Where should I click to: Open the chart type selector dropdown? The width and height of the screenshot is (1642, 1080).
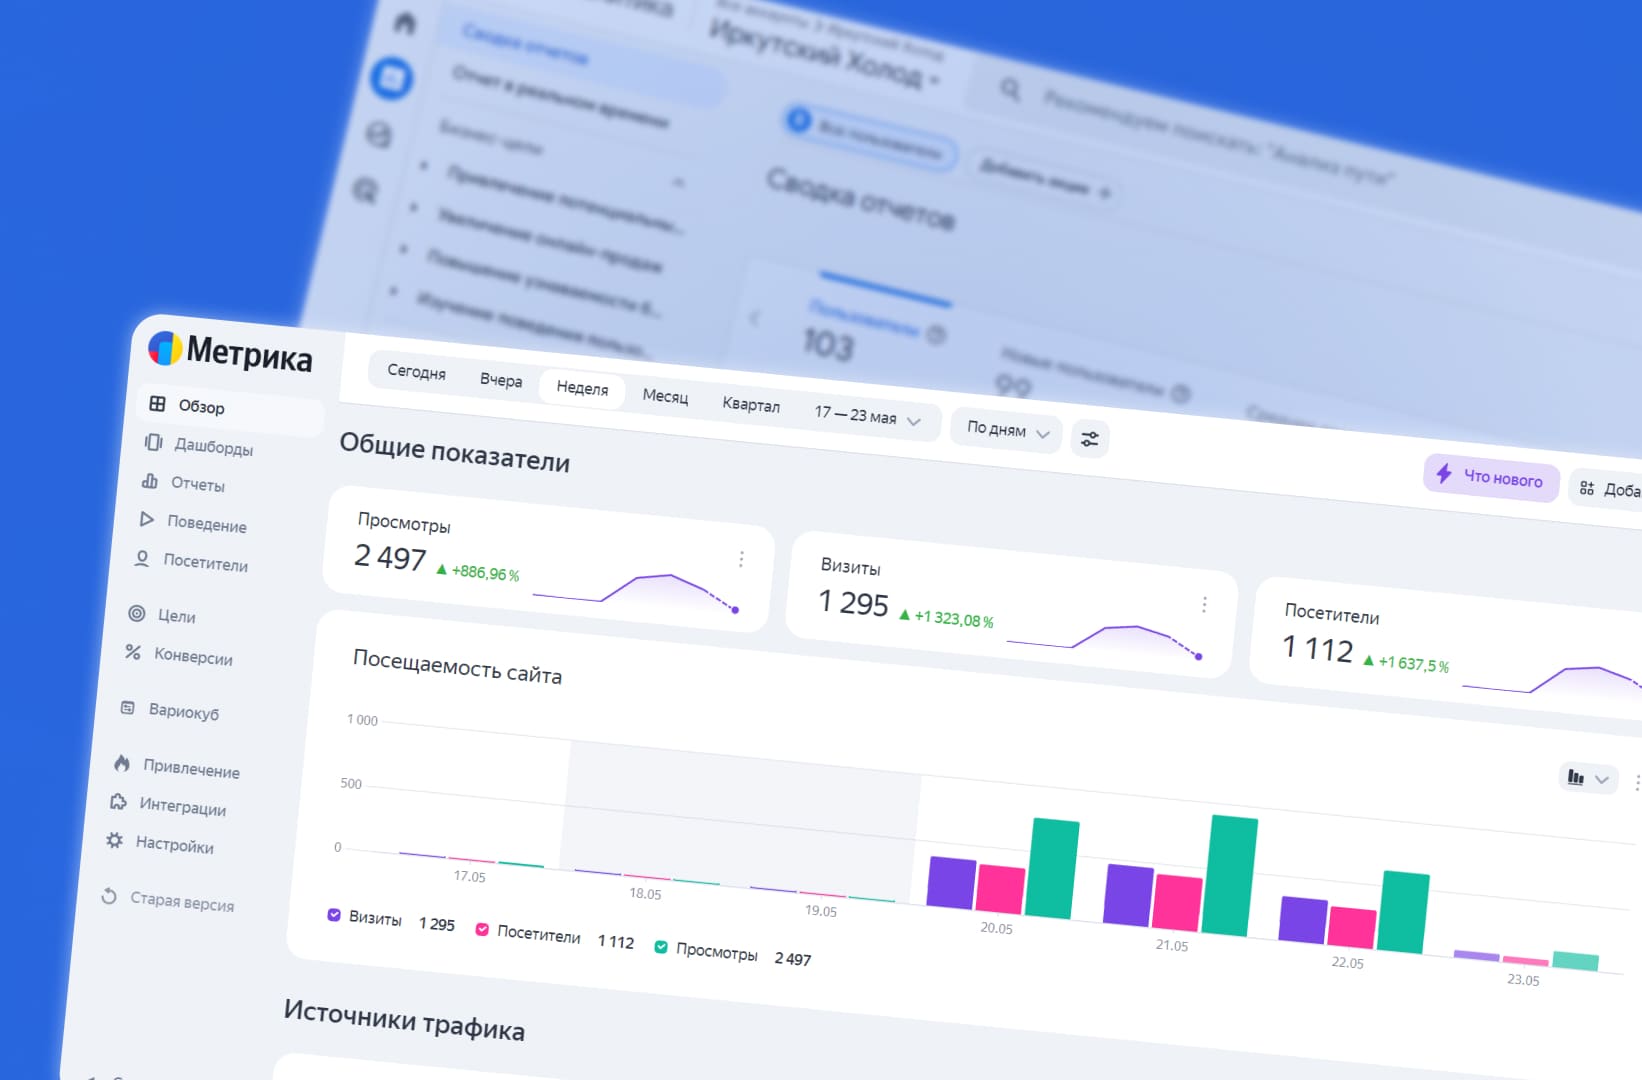pyautogui.click(x=1589, y=778)
